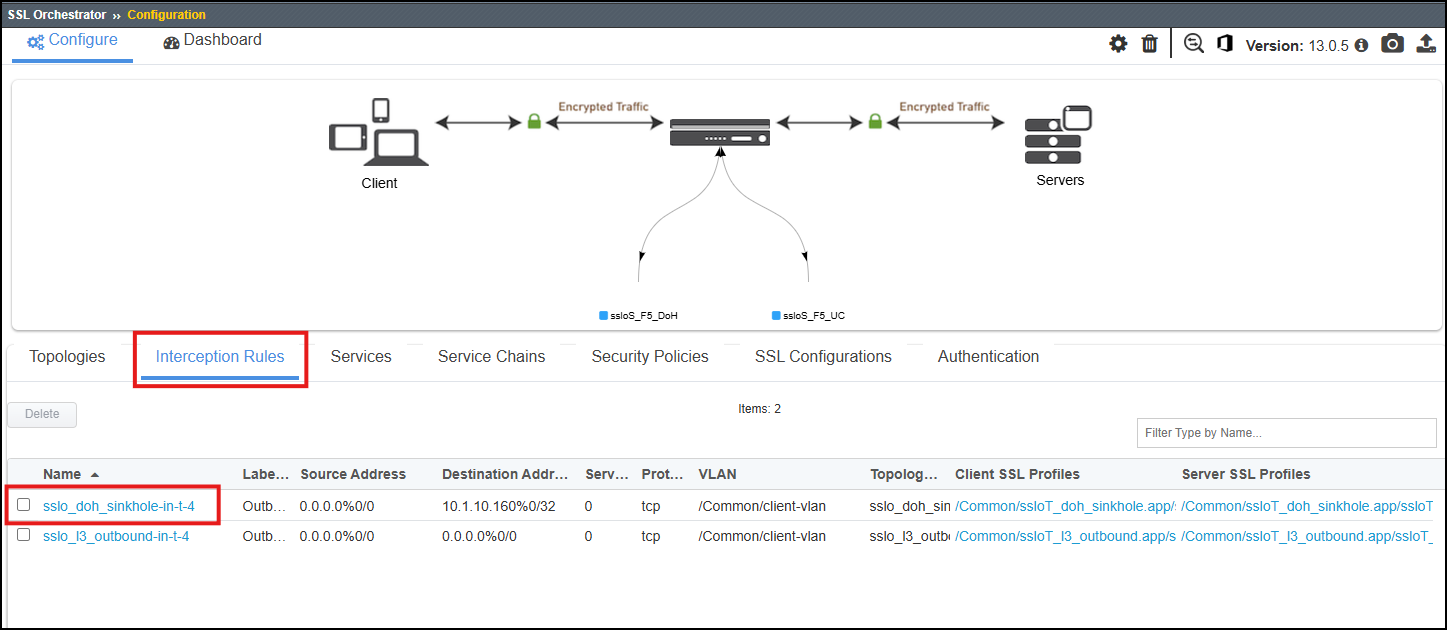The width and height of the screenshot is (1447, 630).
Task: Click the VLAN column header
Action: coord(717,474)
